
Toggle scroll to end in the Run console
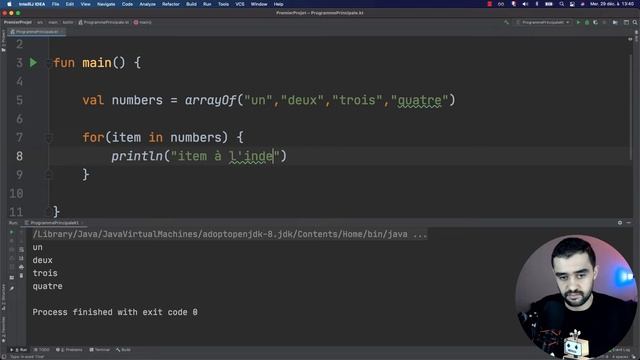(x=21, y=258)
